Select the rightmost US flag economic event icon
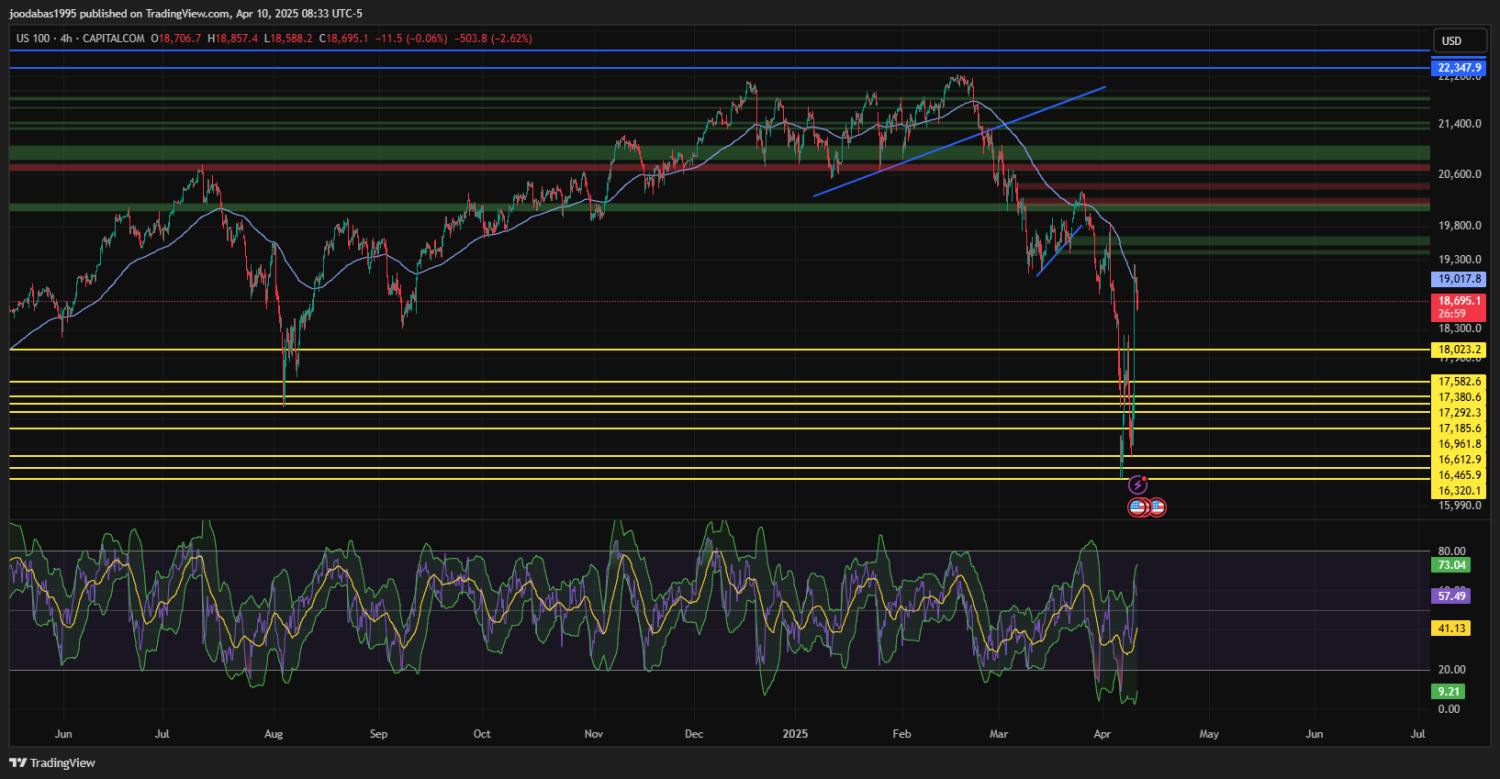The width and height of the screenshot is (1500, 779). pyautogui.click(x=1157, y=507)
